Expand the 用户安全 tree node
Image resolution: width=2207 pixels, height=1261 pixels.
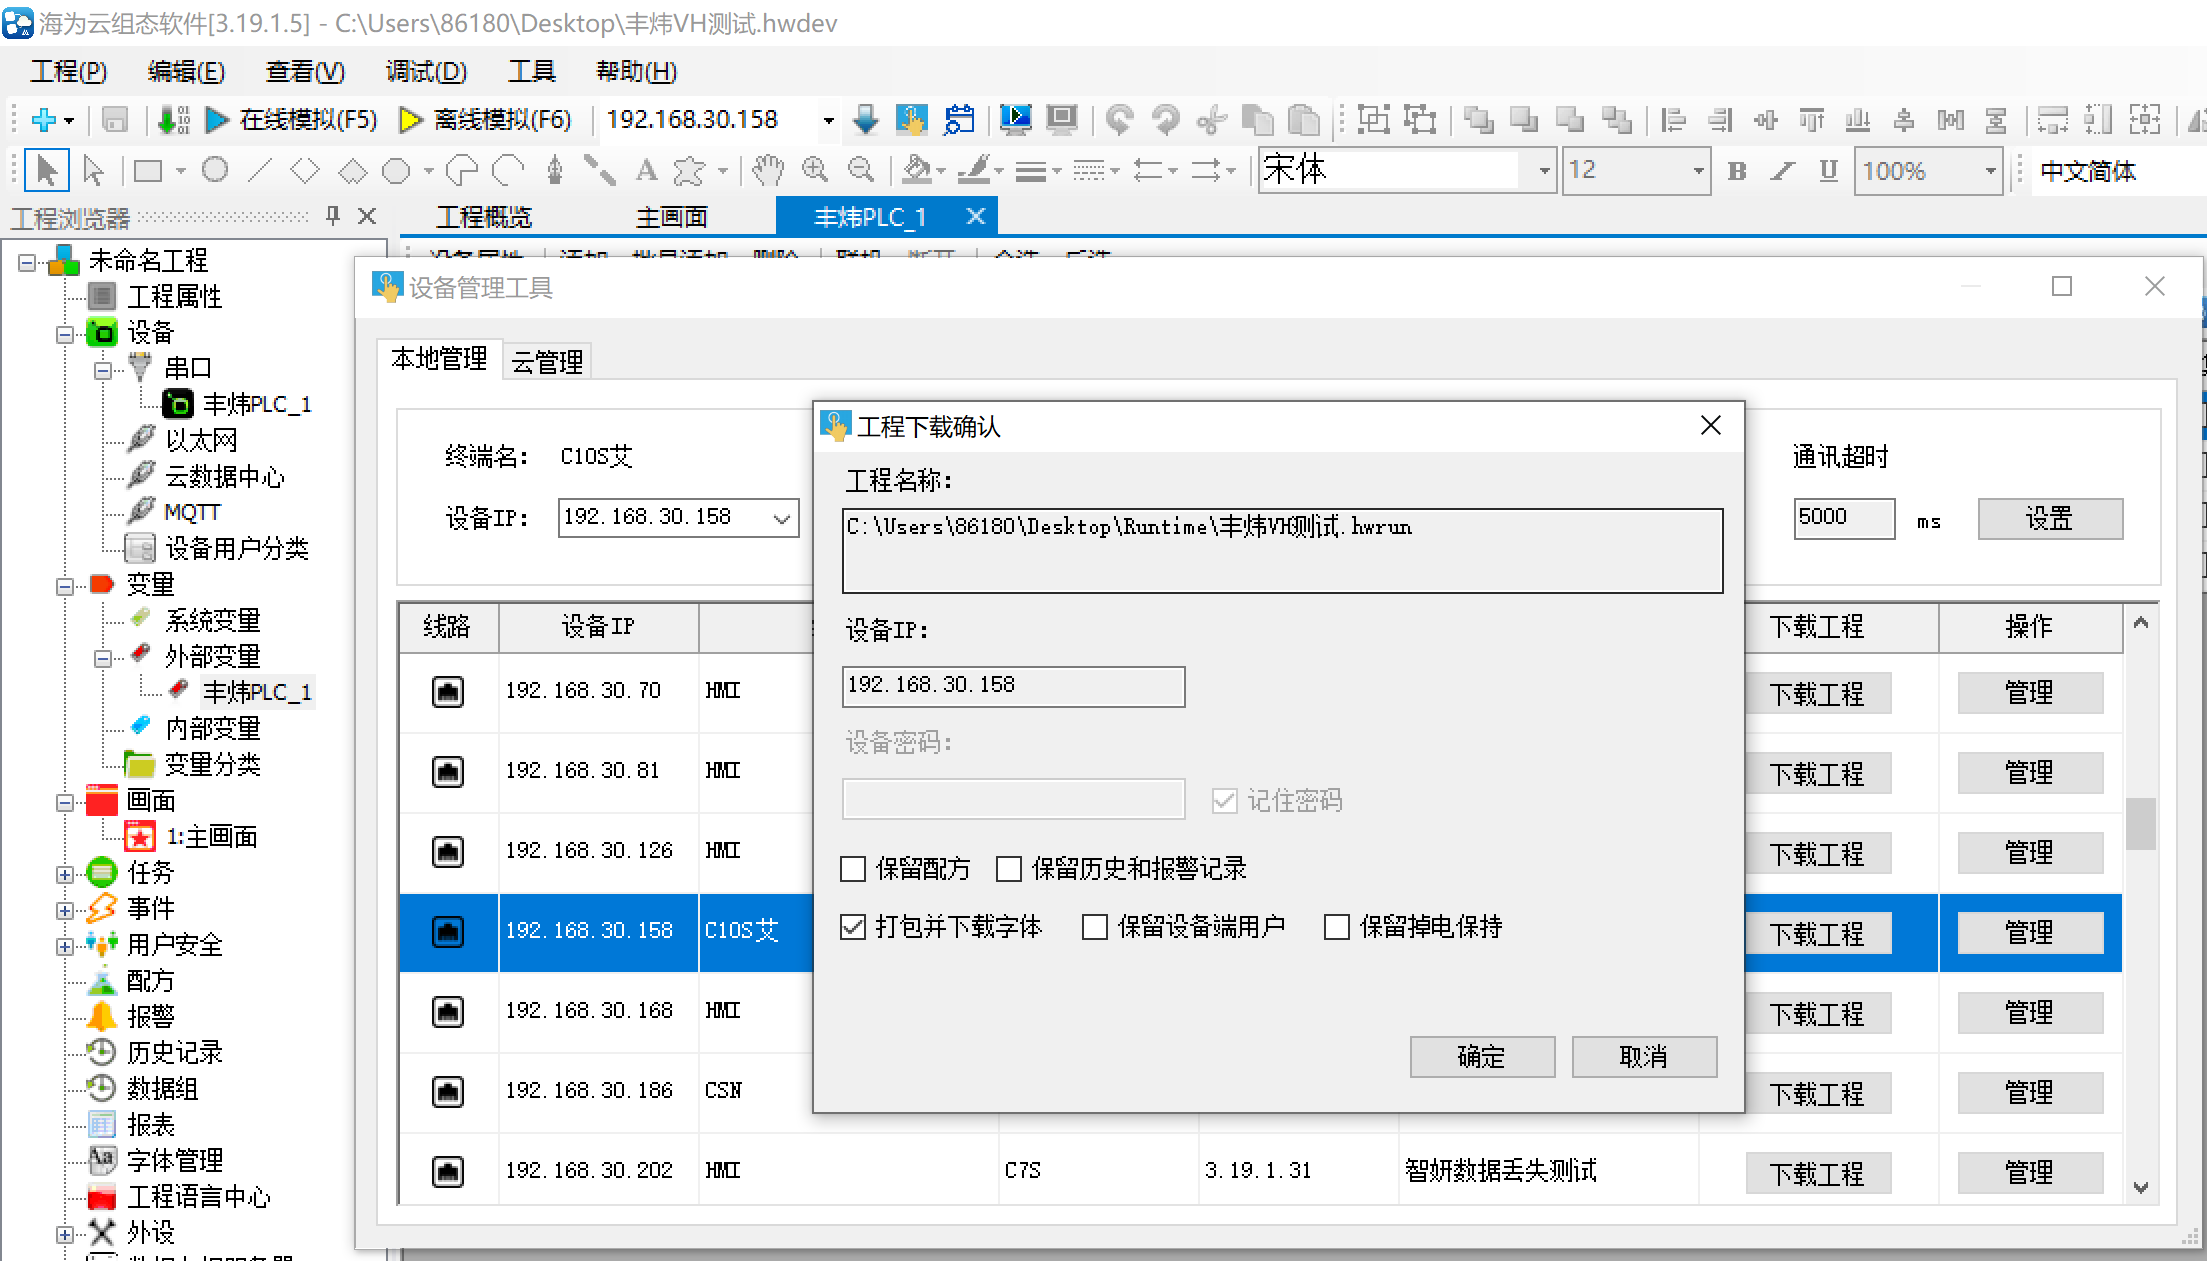65,947
